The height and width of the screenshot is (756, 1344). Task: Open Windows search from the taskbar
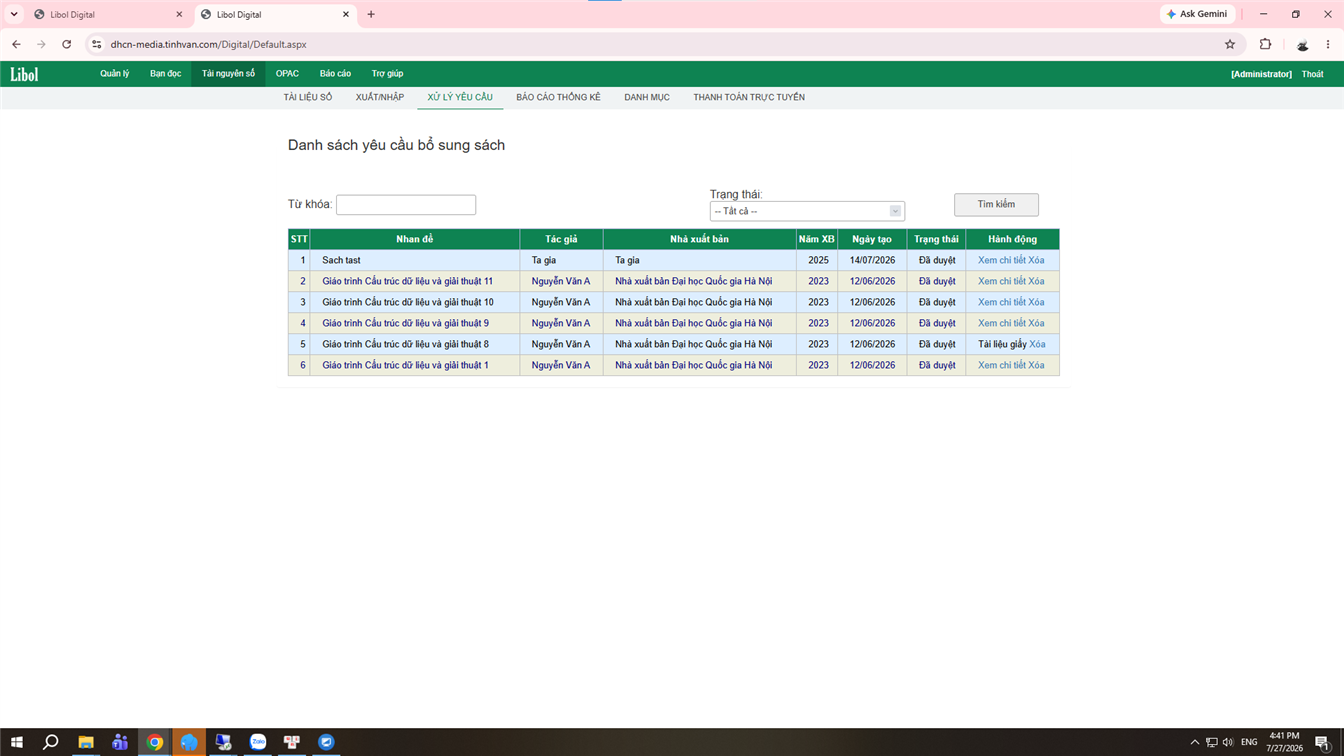(50, 742)
